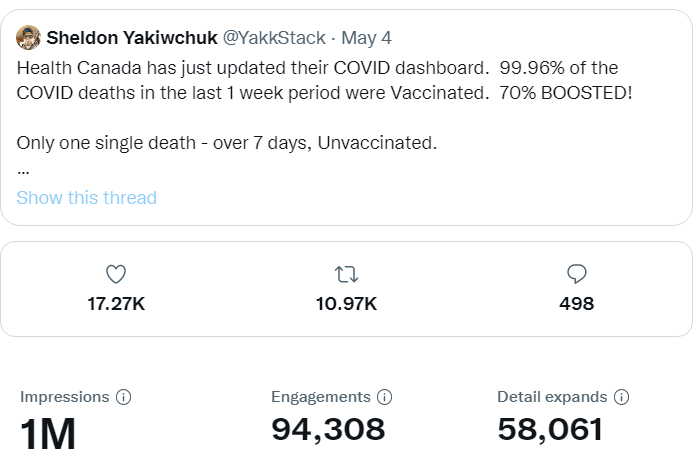Click the Impressions label text

[64, 397]
